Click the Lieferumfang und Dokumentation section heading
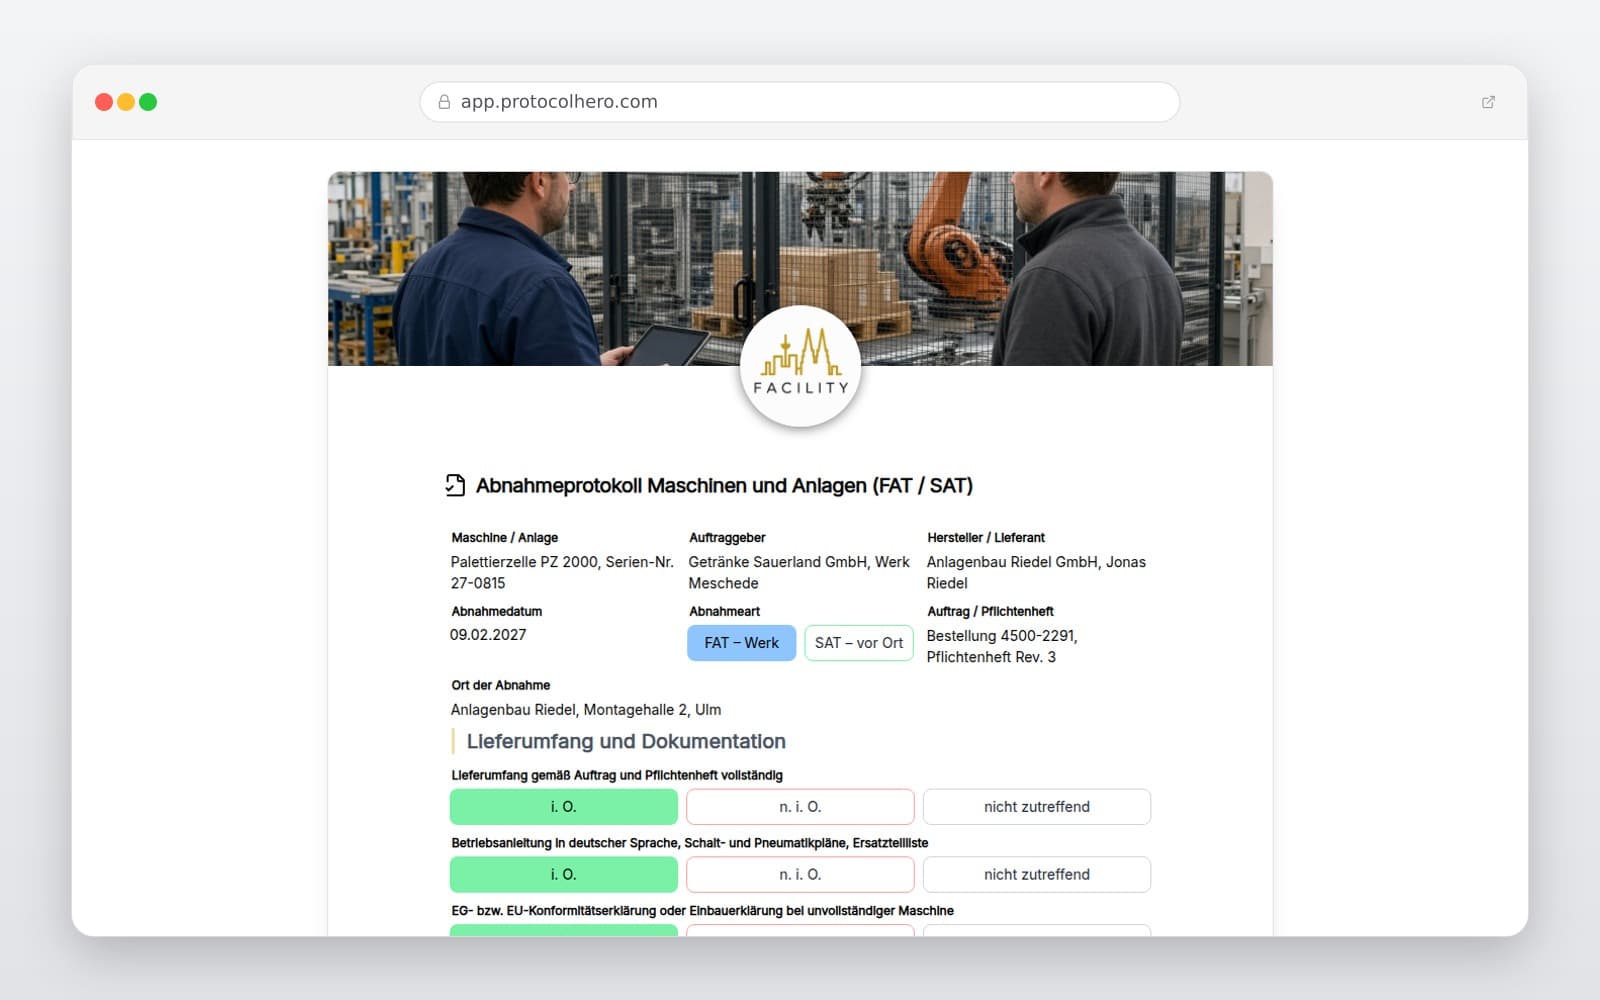This screenshot has height=1000, width=1600. point(626,741)
